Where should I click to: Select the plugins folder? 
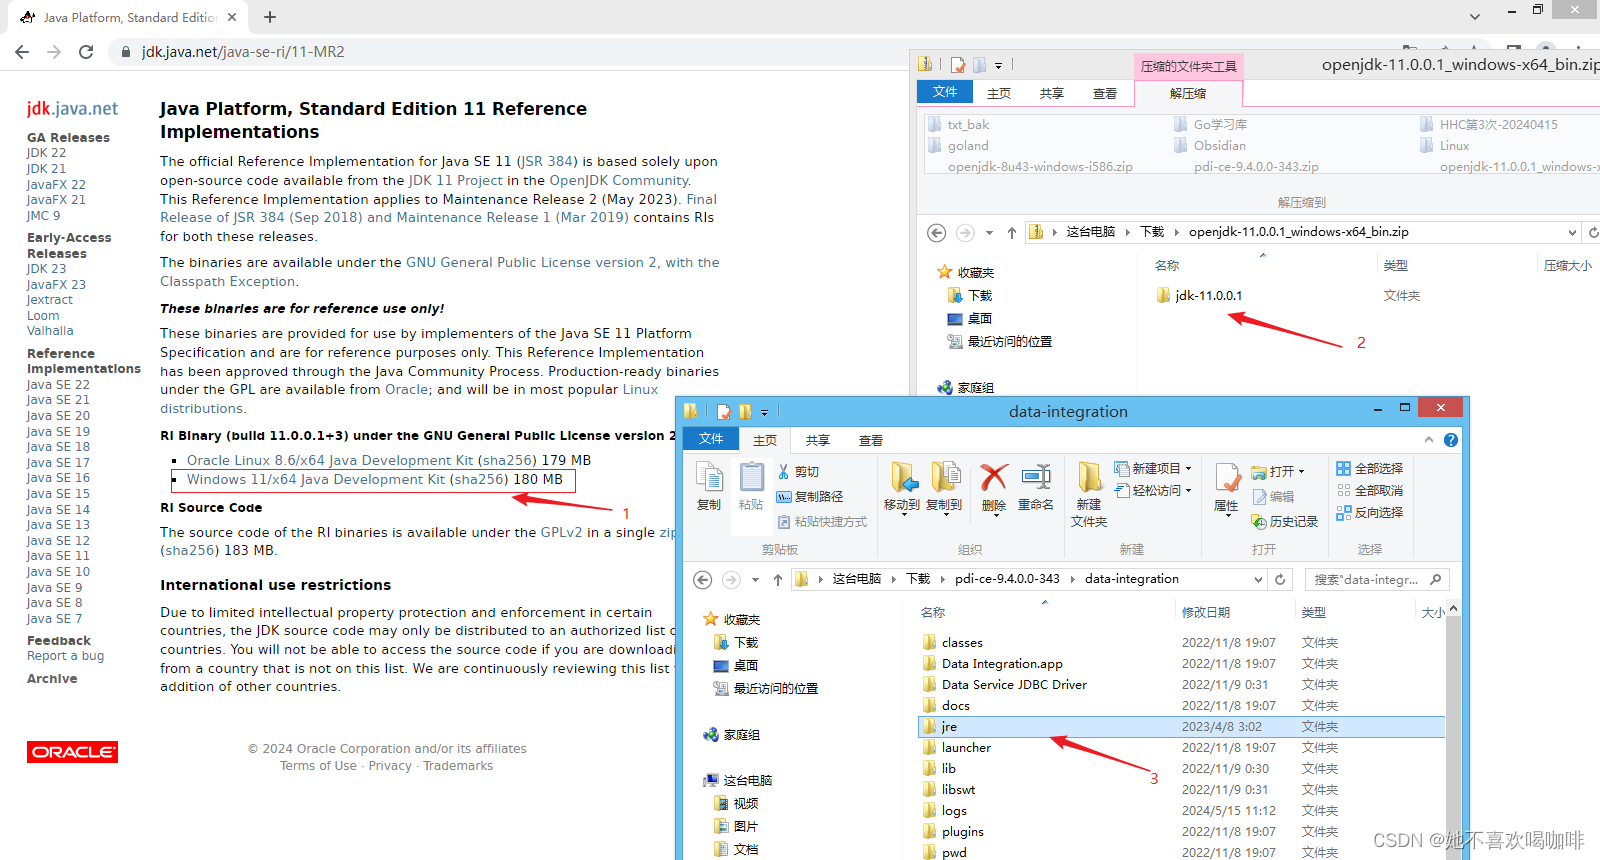coord(962,832)
